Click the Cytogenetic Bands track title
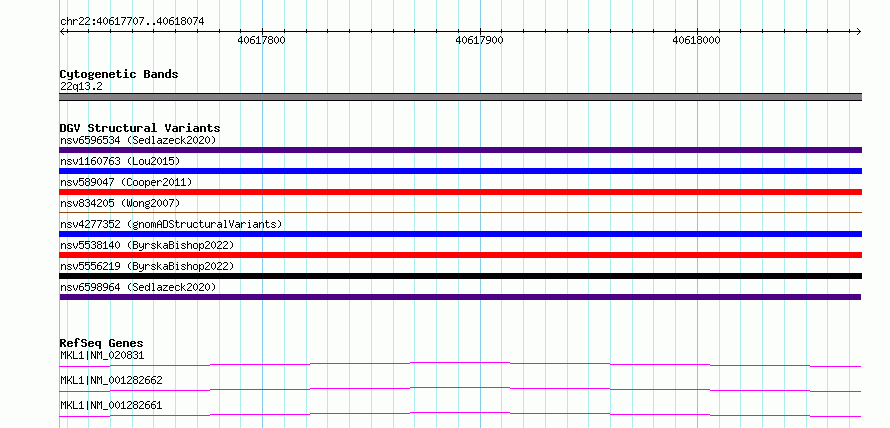Screen dimensions: 890x428 pyautogui.click(x=119, y=74)
